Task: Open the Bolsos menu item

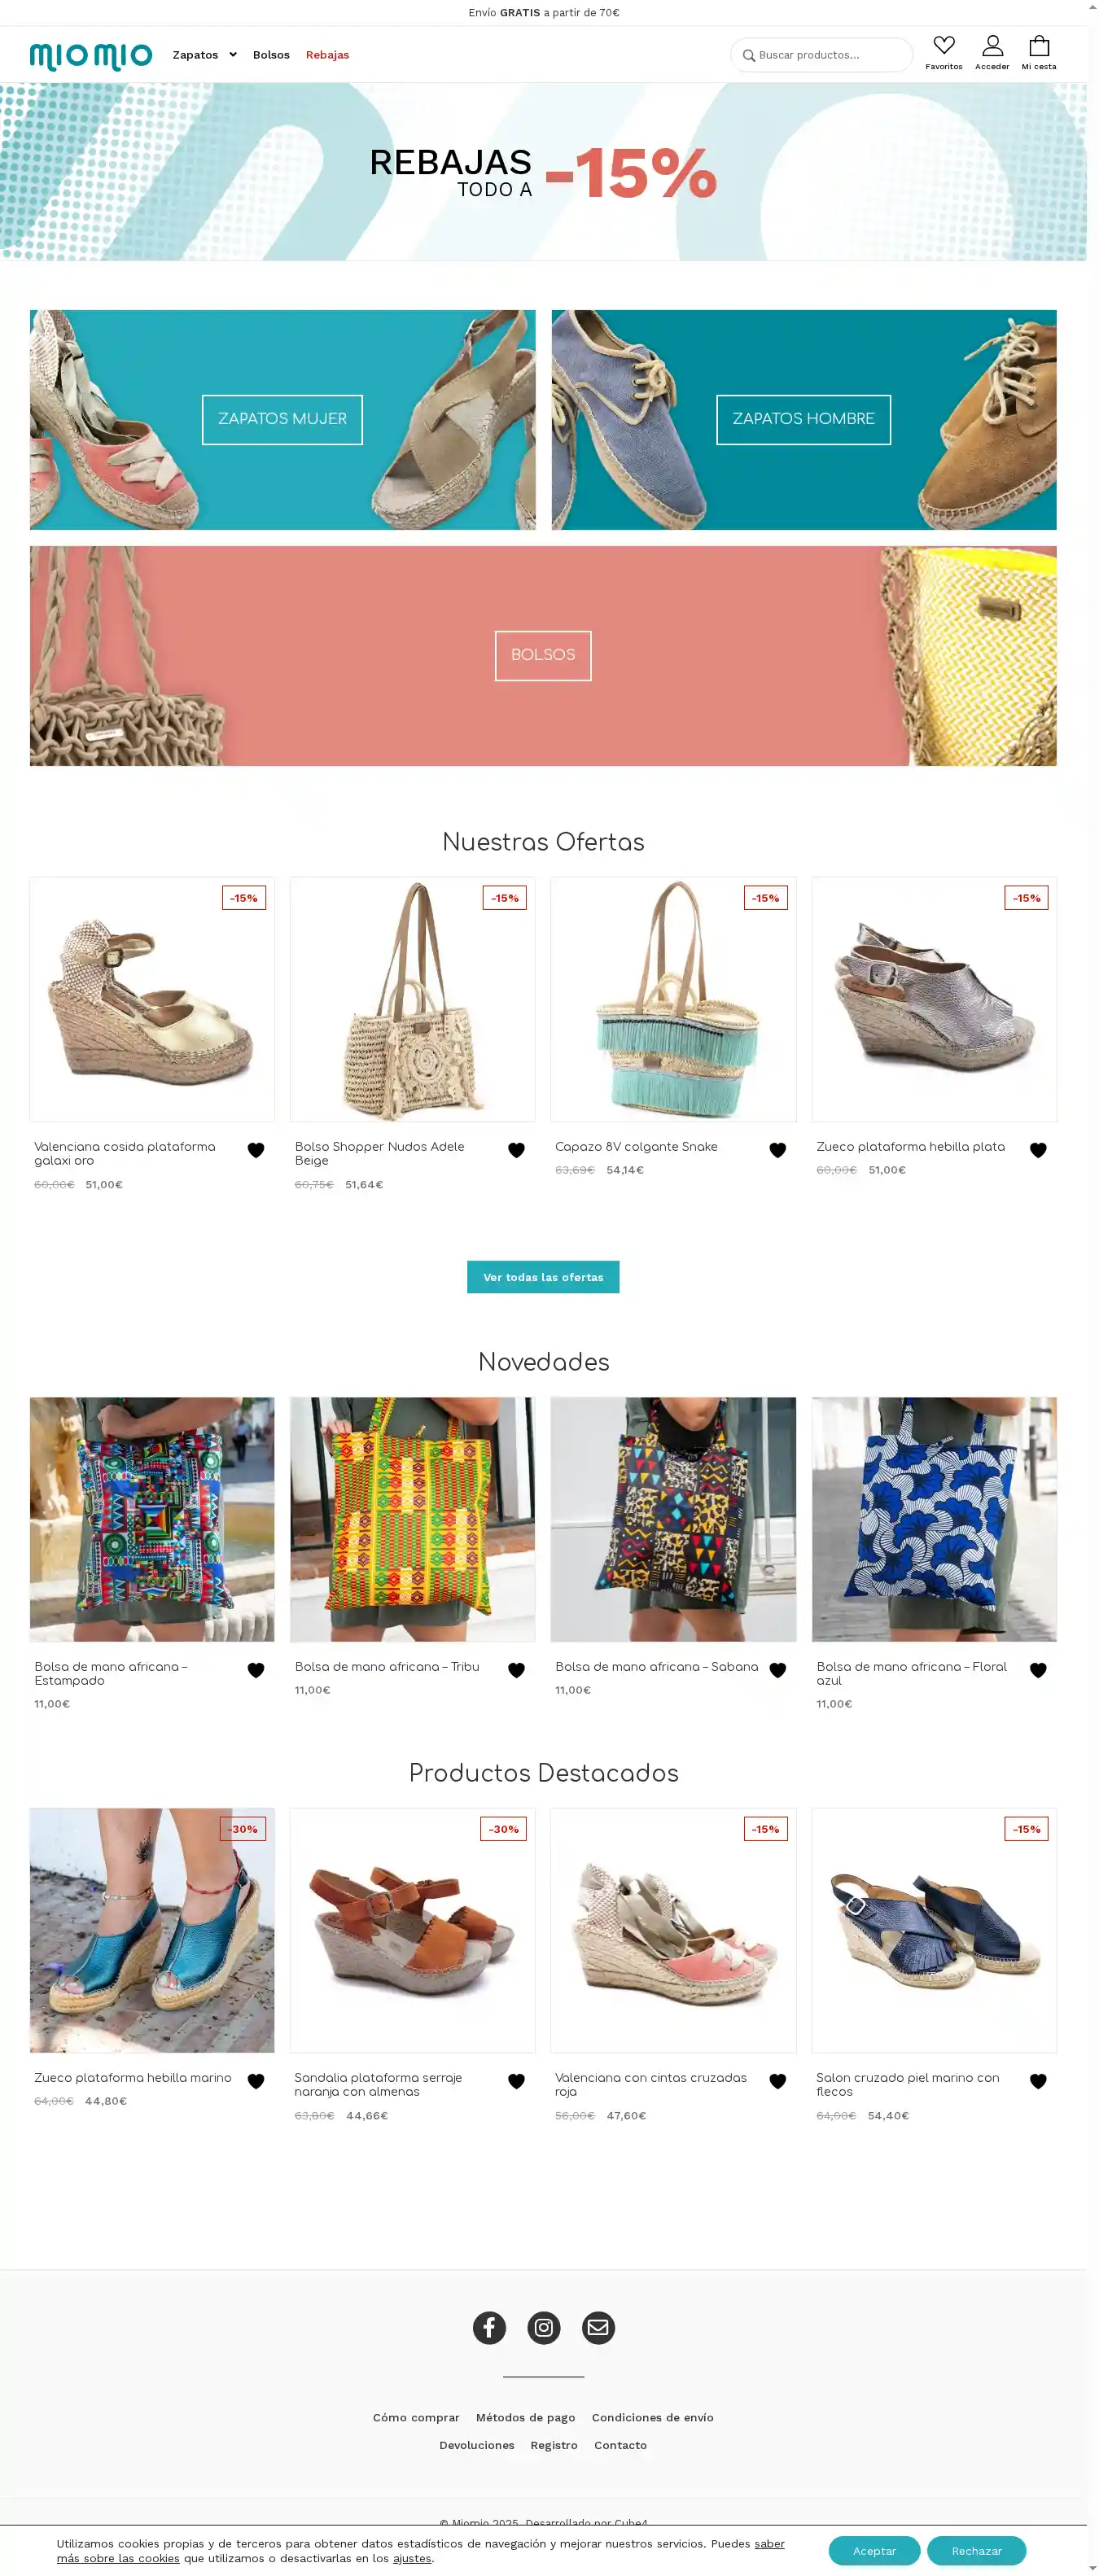Action: [271, 55]
